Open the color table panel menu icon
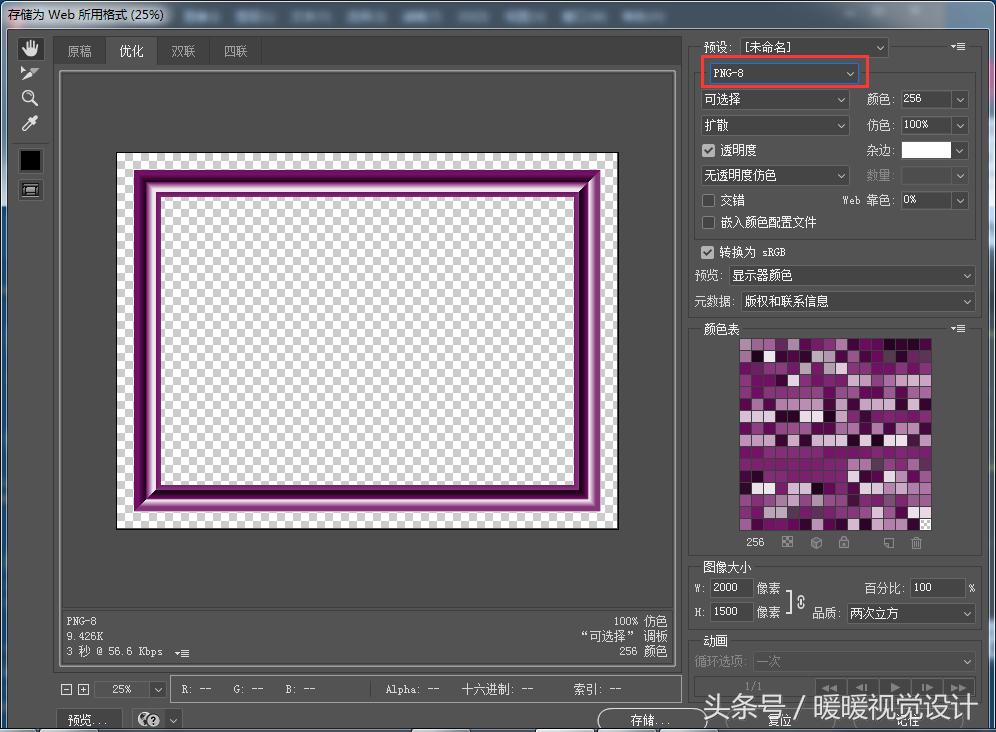This screenshot has width=996, height=732. click(958, 328)
